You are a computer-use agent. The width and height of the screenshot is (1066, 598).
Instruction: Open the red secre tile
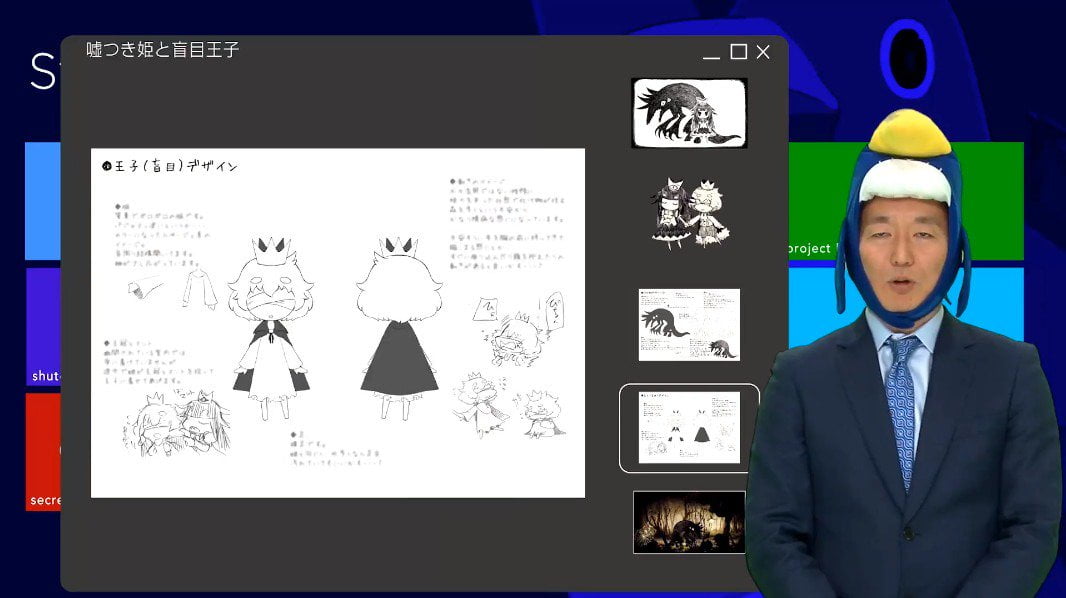(x=43, y=452)
